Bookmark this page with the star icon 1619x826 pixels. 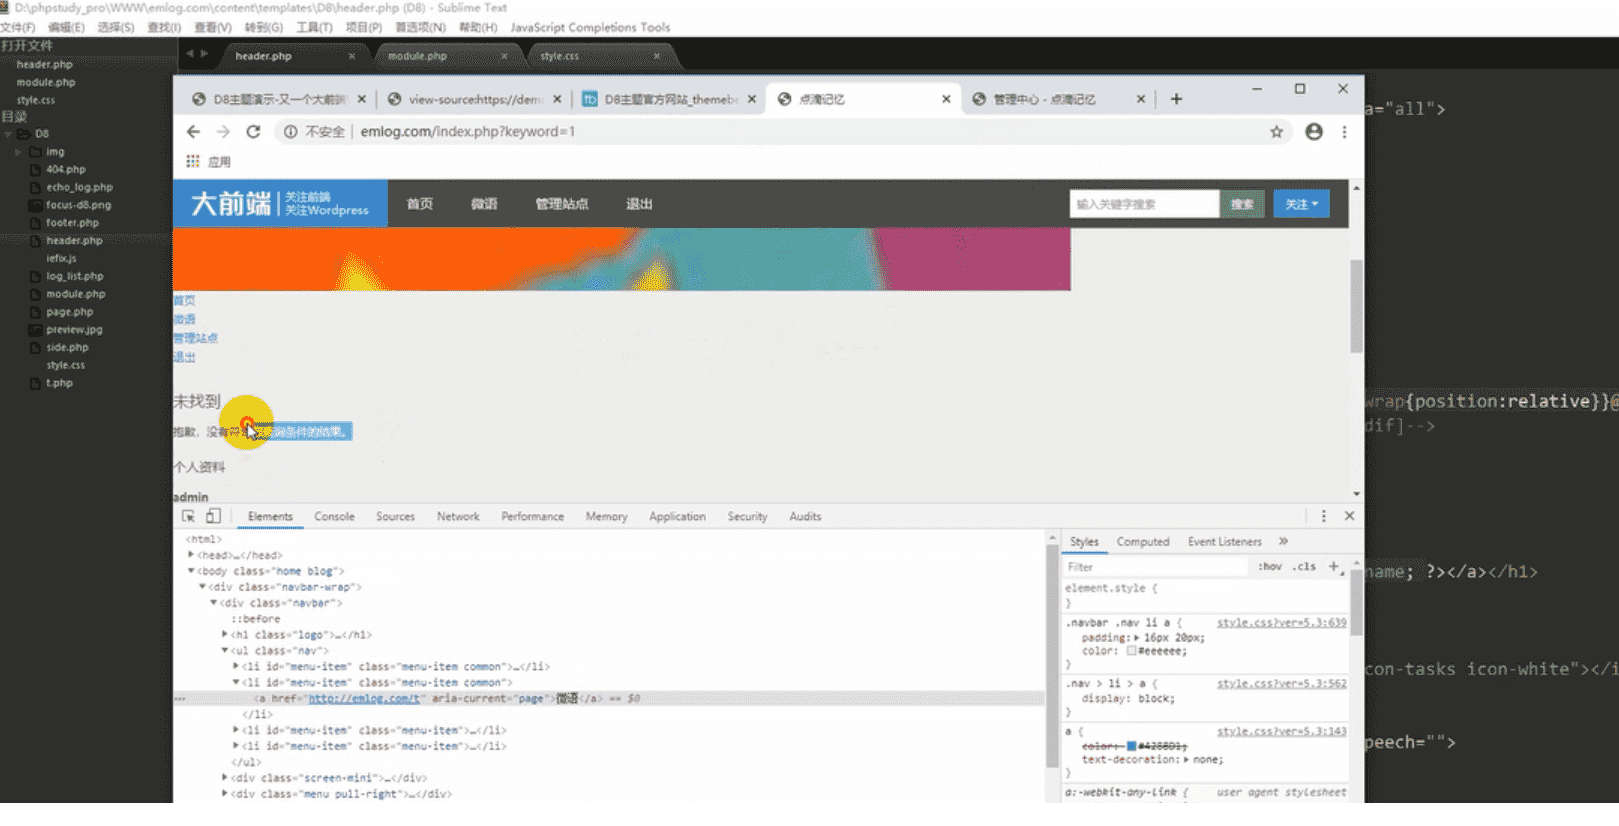pyautogui.click(x=1276, y=132)
